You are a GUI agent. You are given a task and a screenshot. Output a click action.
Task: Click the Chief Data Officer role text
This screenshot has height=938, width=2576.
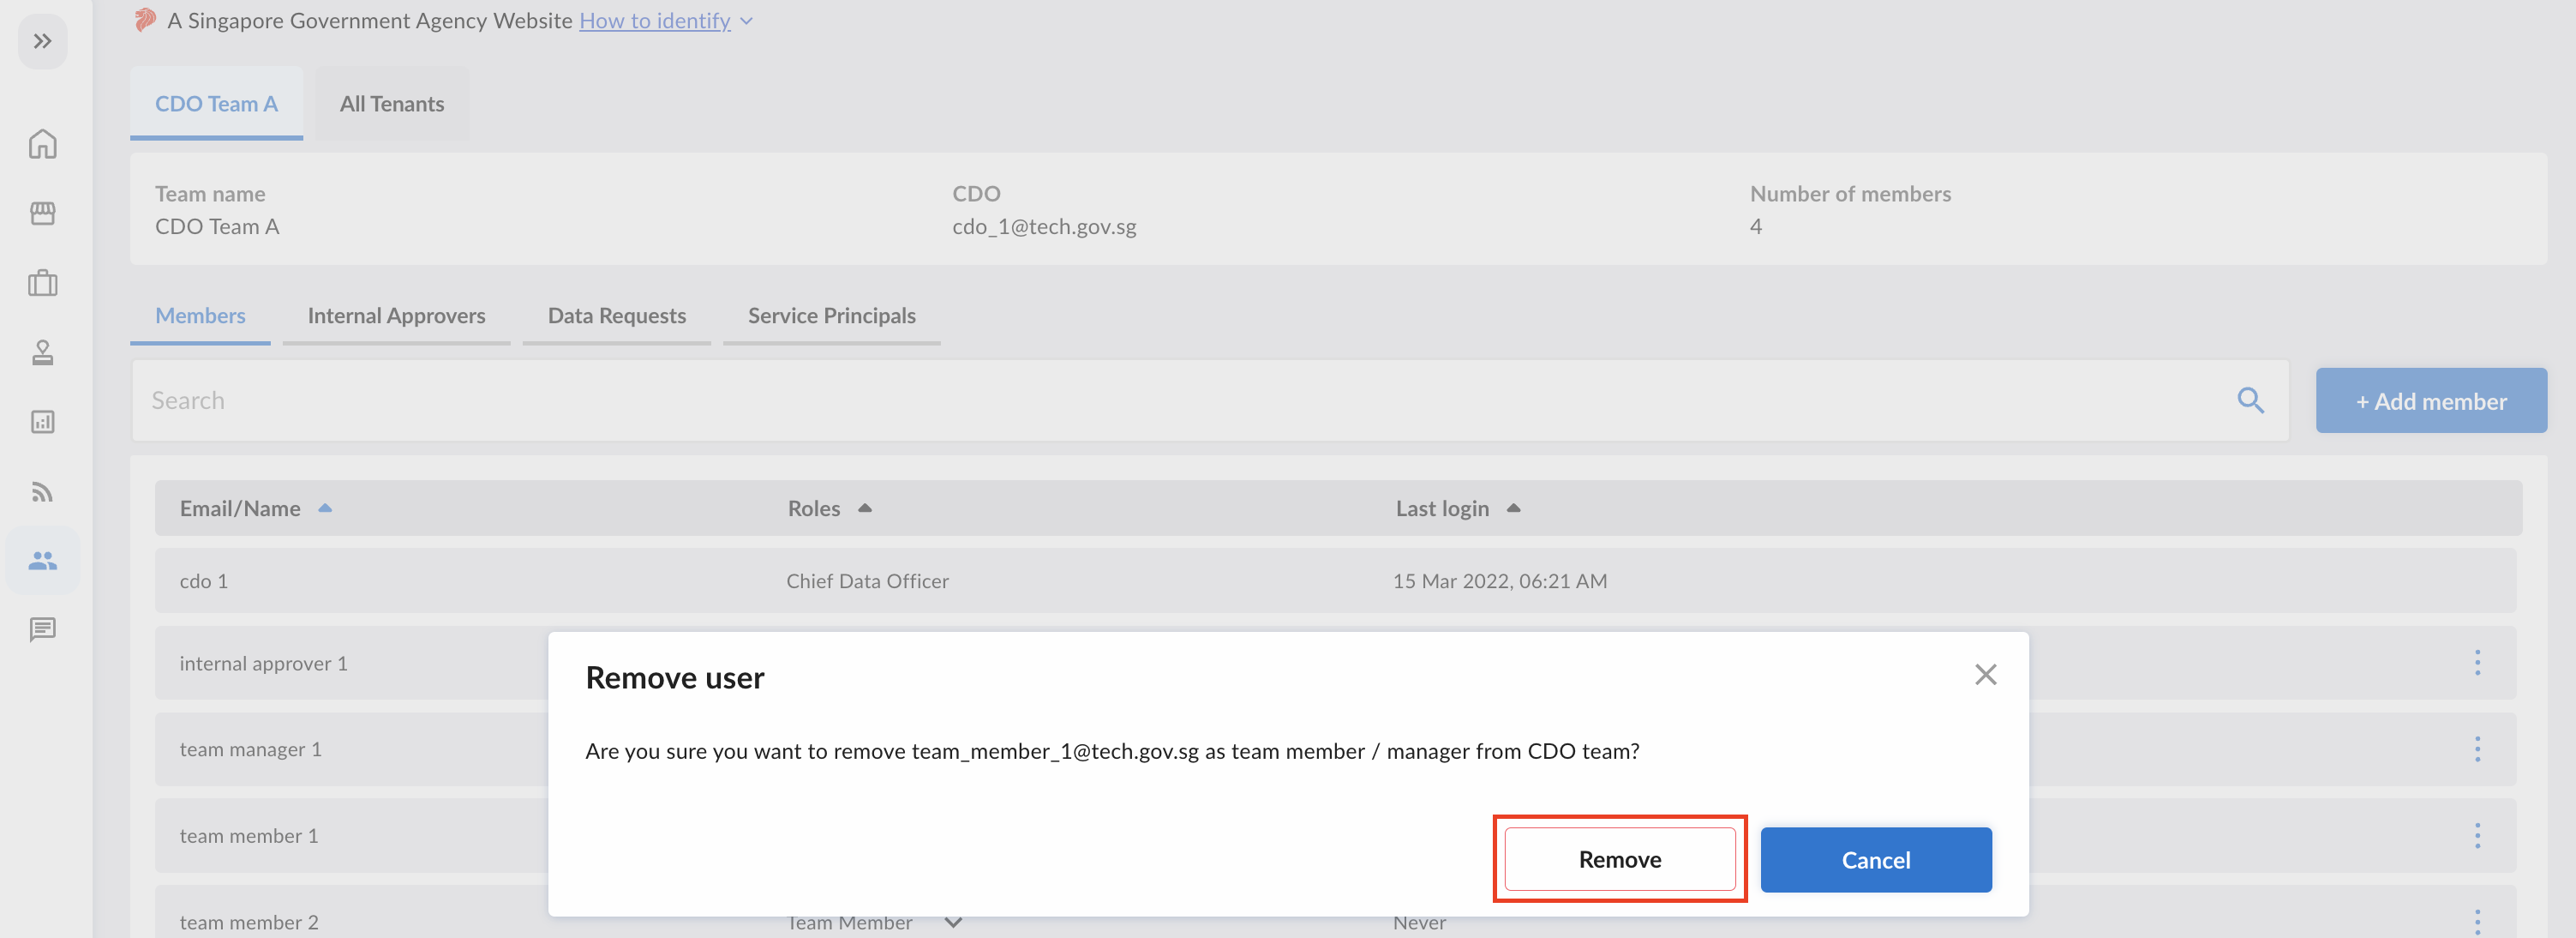(867, 581)
